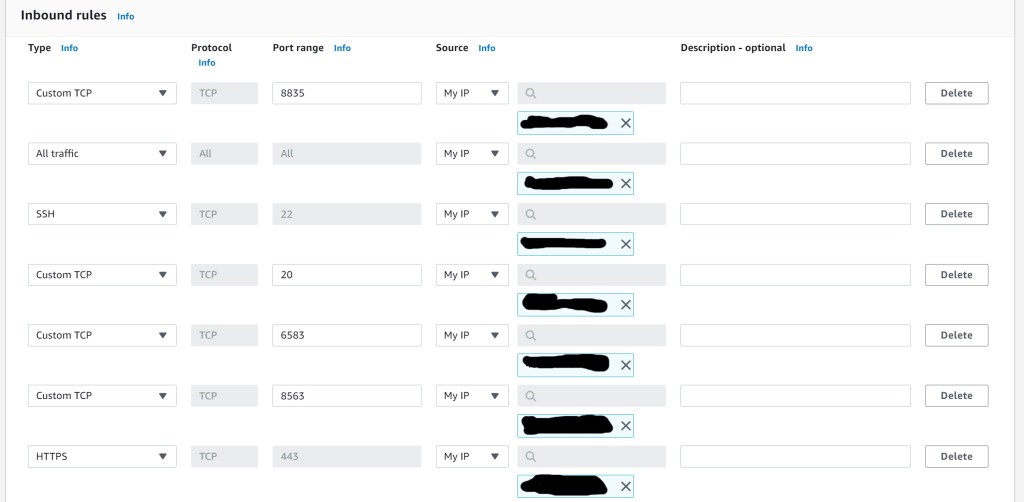Screen dimensions: 1024x502
Task: Delete the HTTPS inbound rule
Action: [x=956, y=456]
